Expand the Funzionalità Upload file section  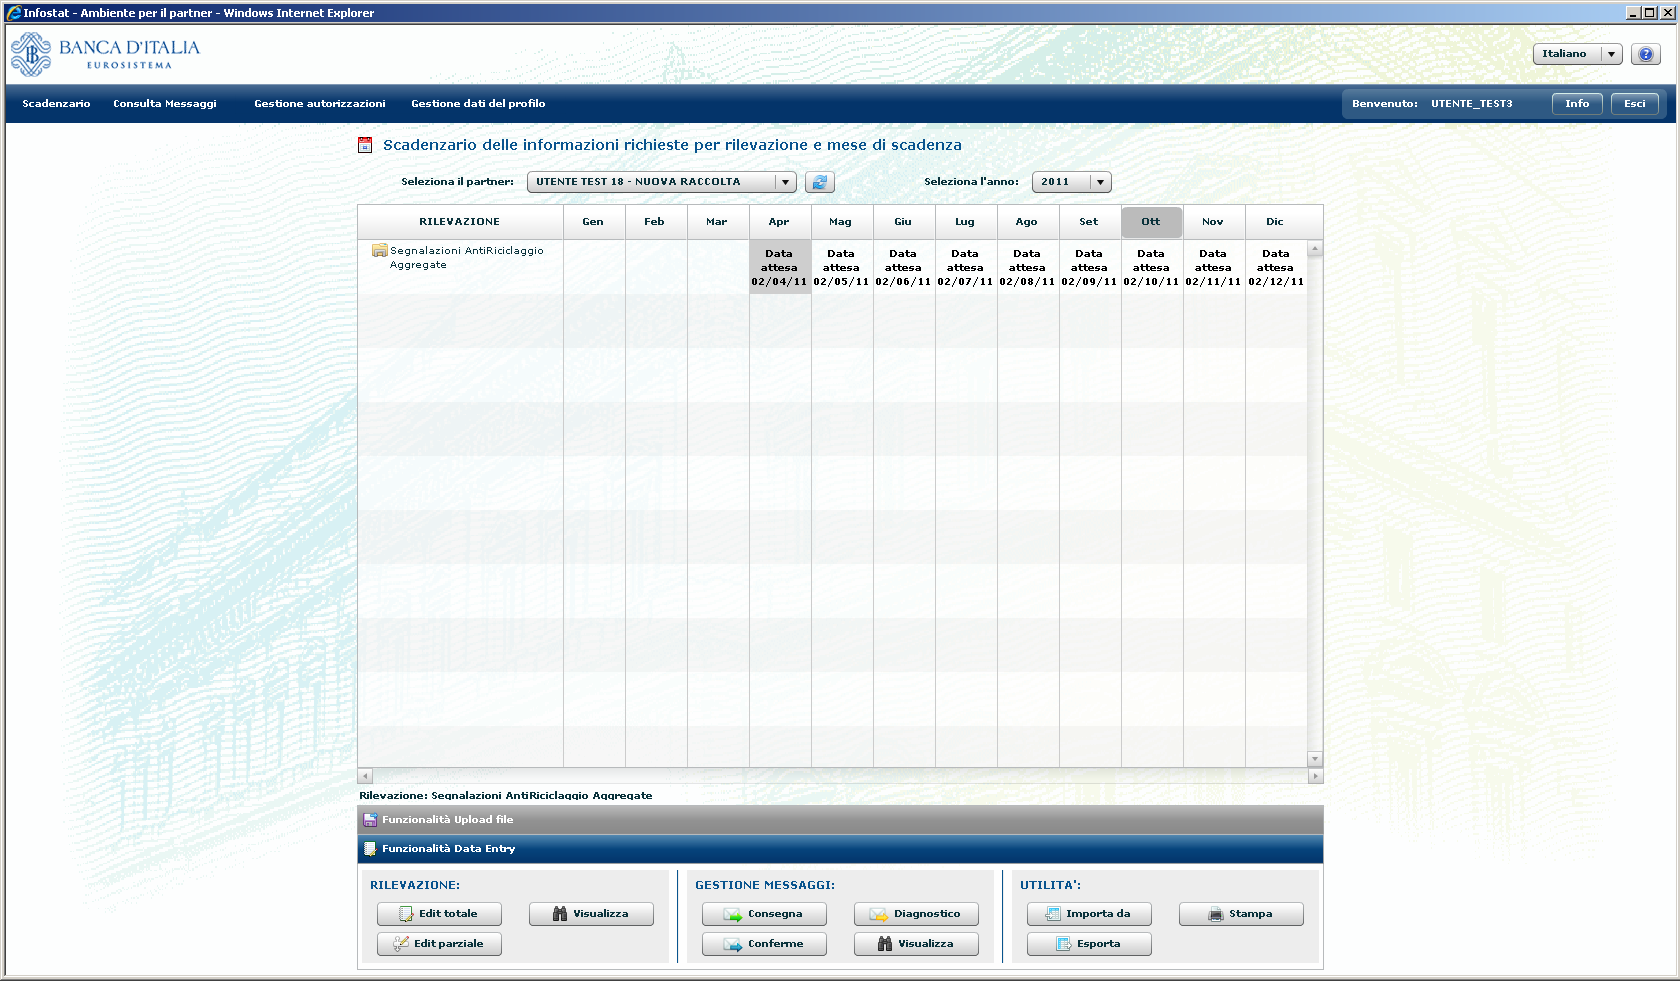tap(840, 820)
